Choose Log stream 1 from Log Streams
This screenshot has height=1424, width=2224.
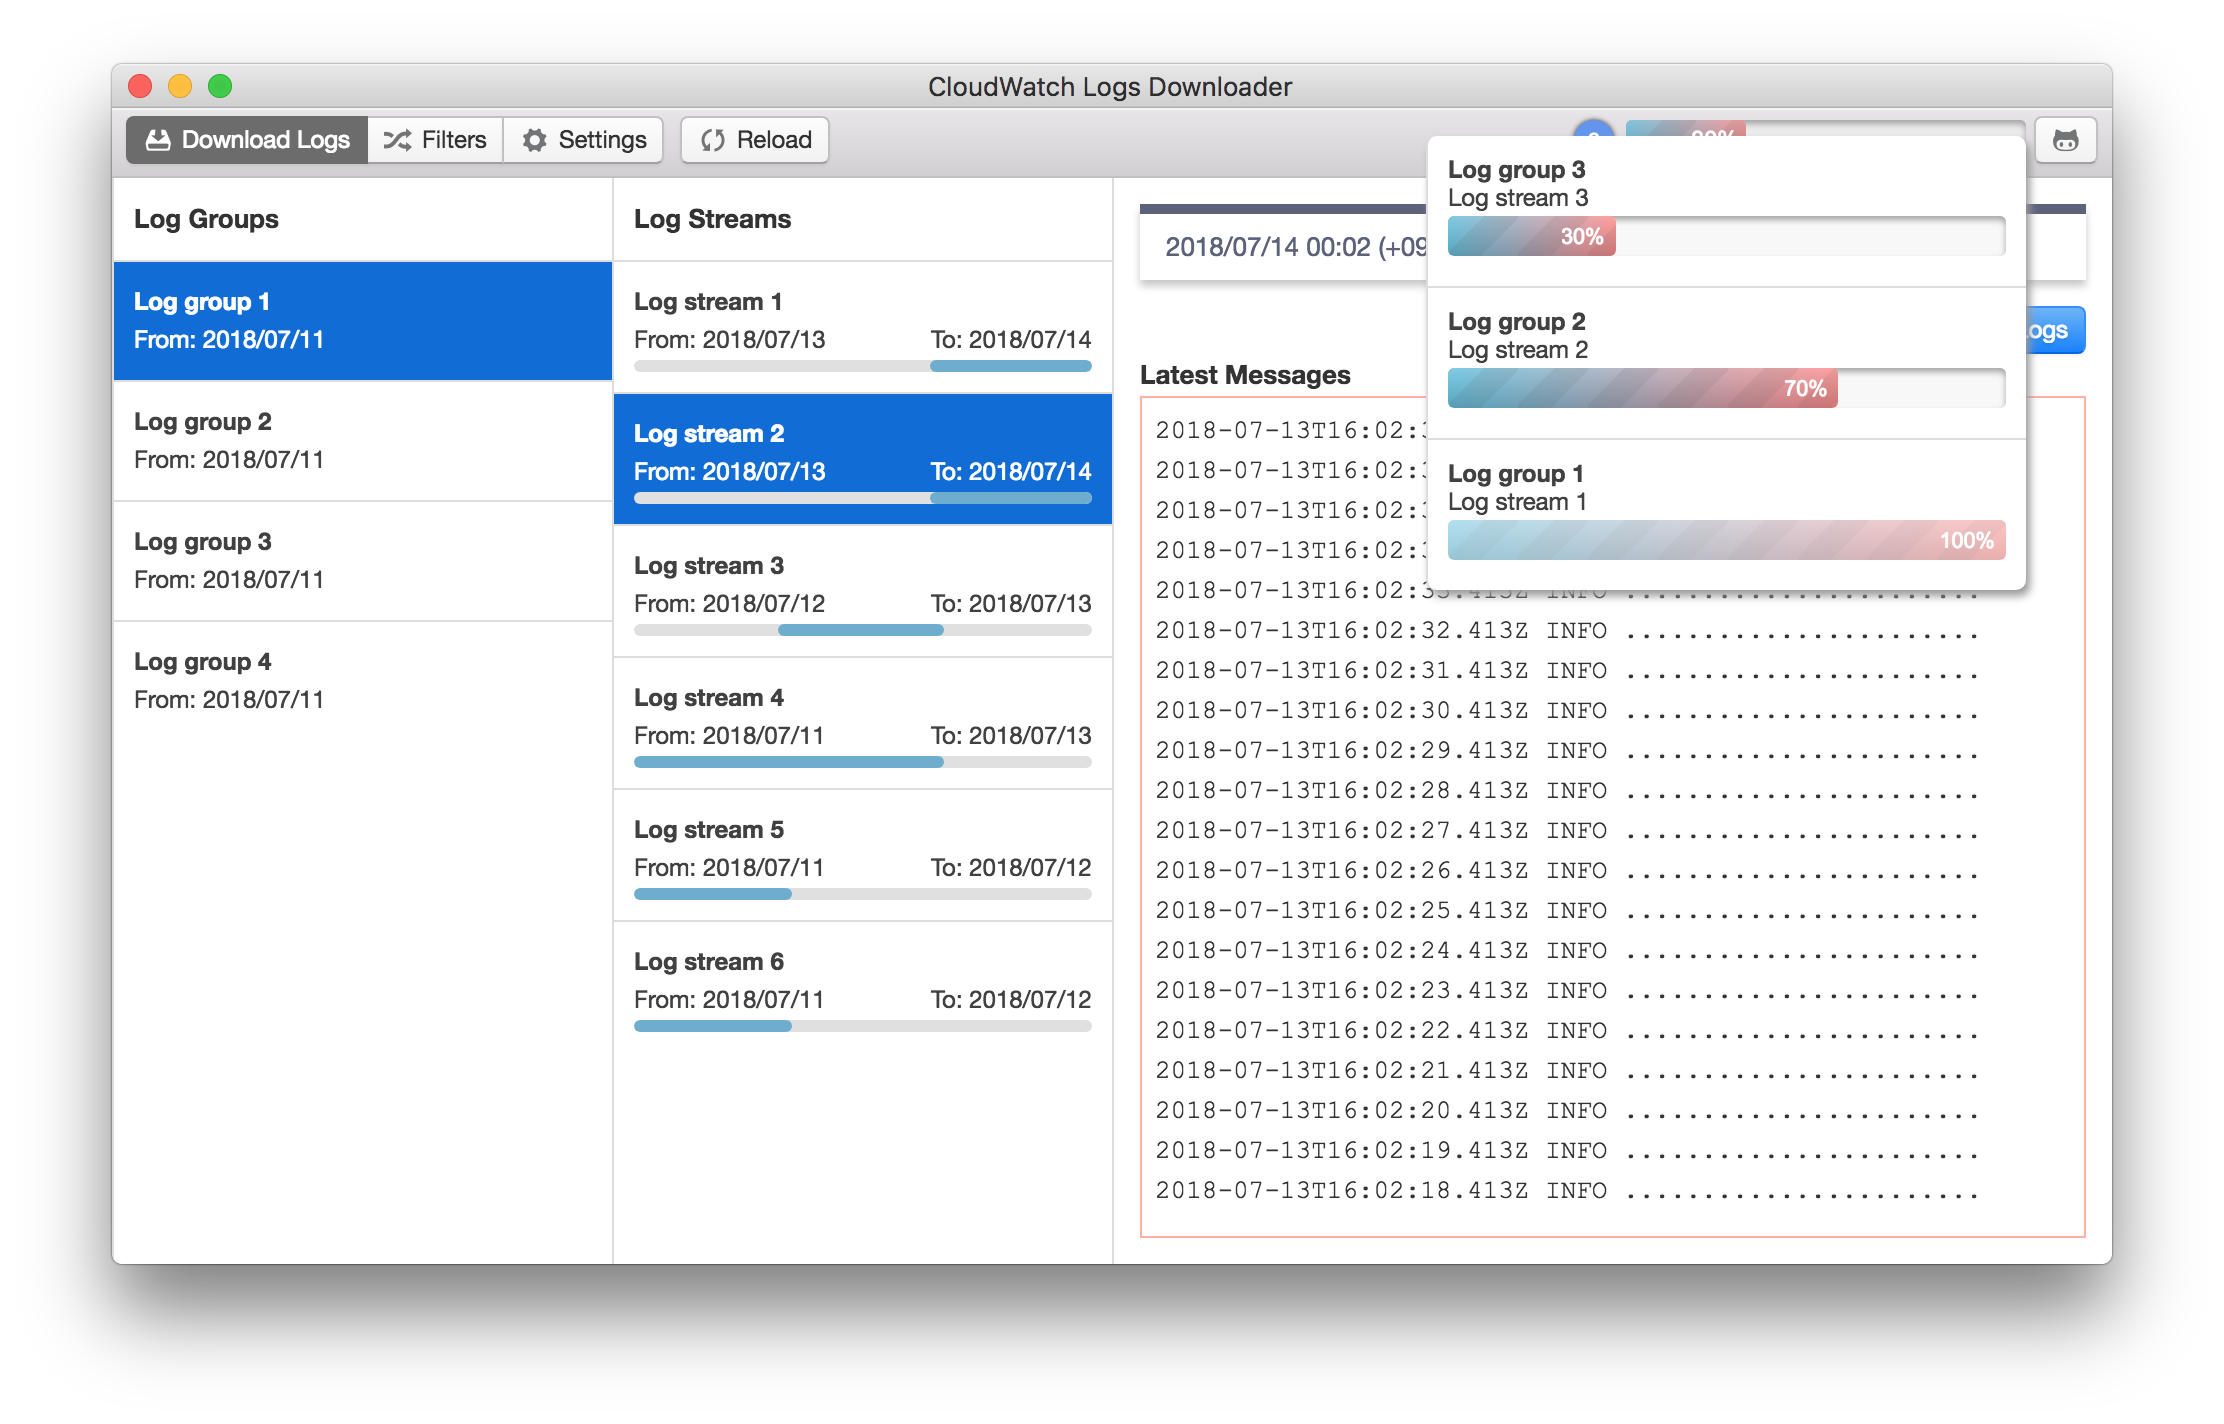tap(862, 320)
